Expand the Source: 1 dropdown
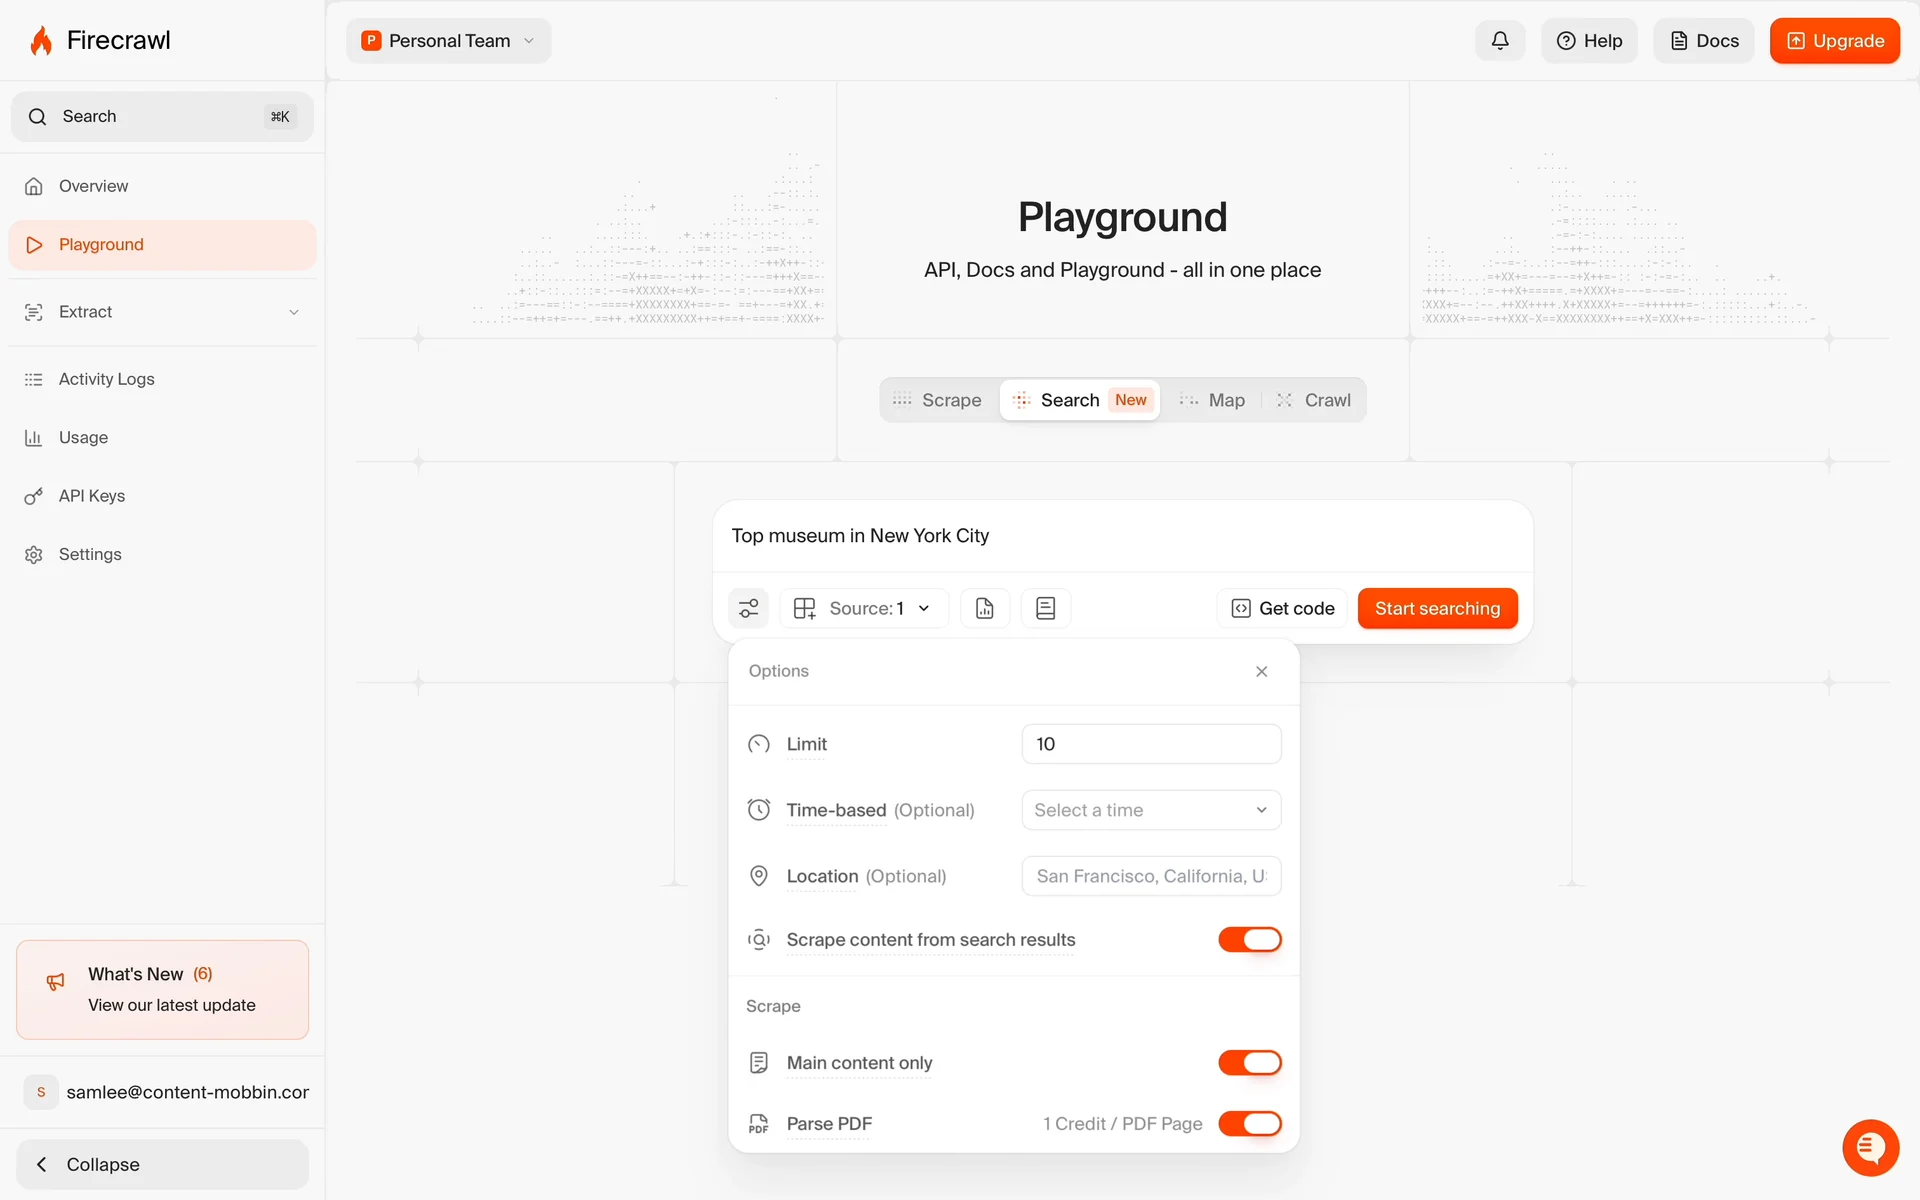The image size is (1920, 1200). tap(864, 608)
